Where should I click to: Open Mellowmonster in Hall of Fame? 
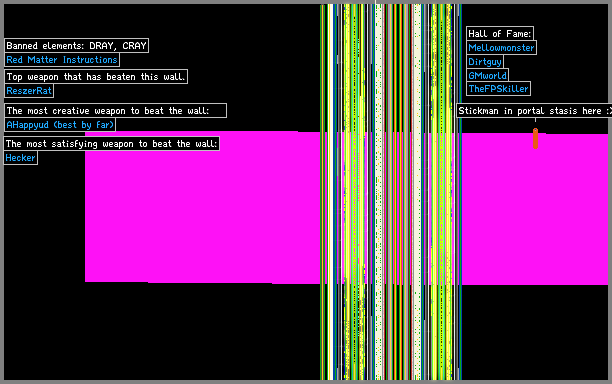pyautogui.click(x=501, y=48)
